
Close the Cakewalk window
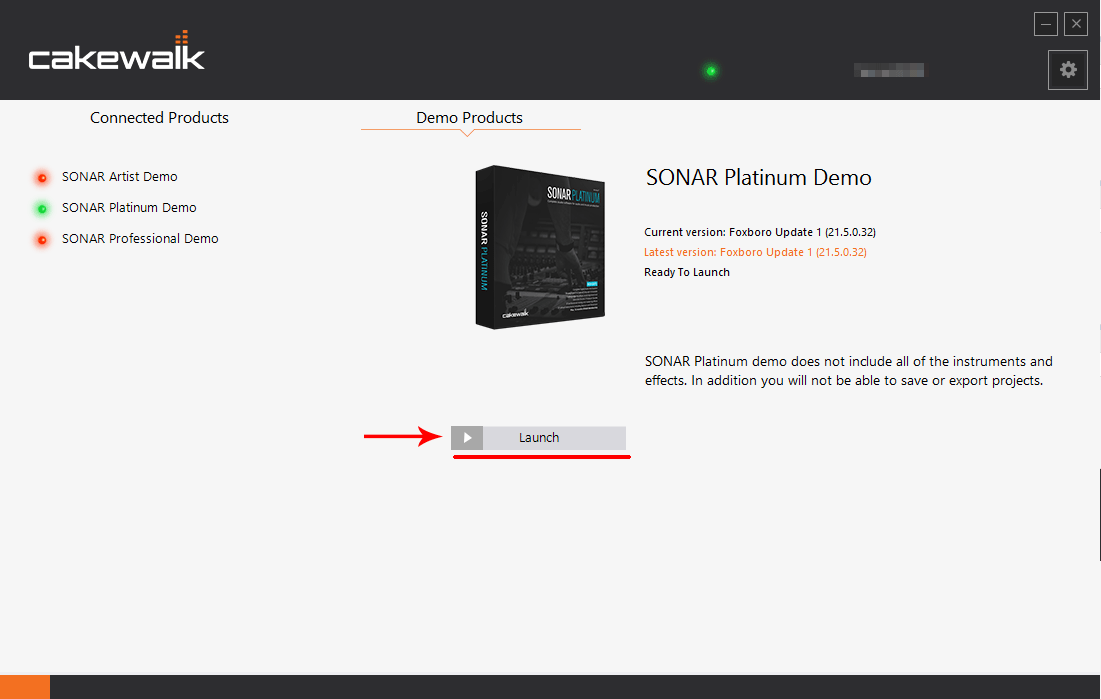click(1076, 24)
